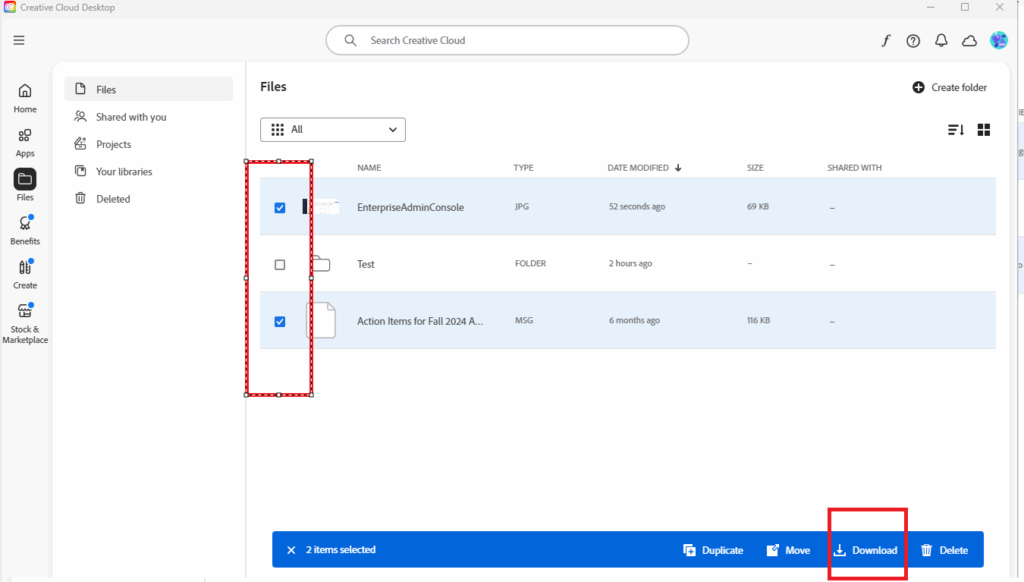The width and height of the screenshot is (1024, 582).
Task: Uncheck the Action Items file checkbox
Action: click(280, 321)
